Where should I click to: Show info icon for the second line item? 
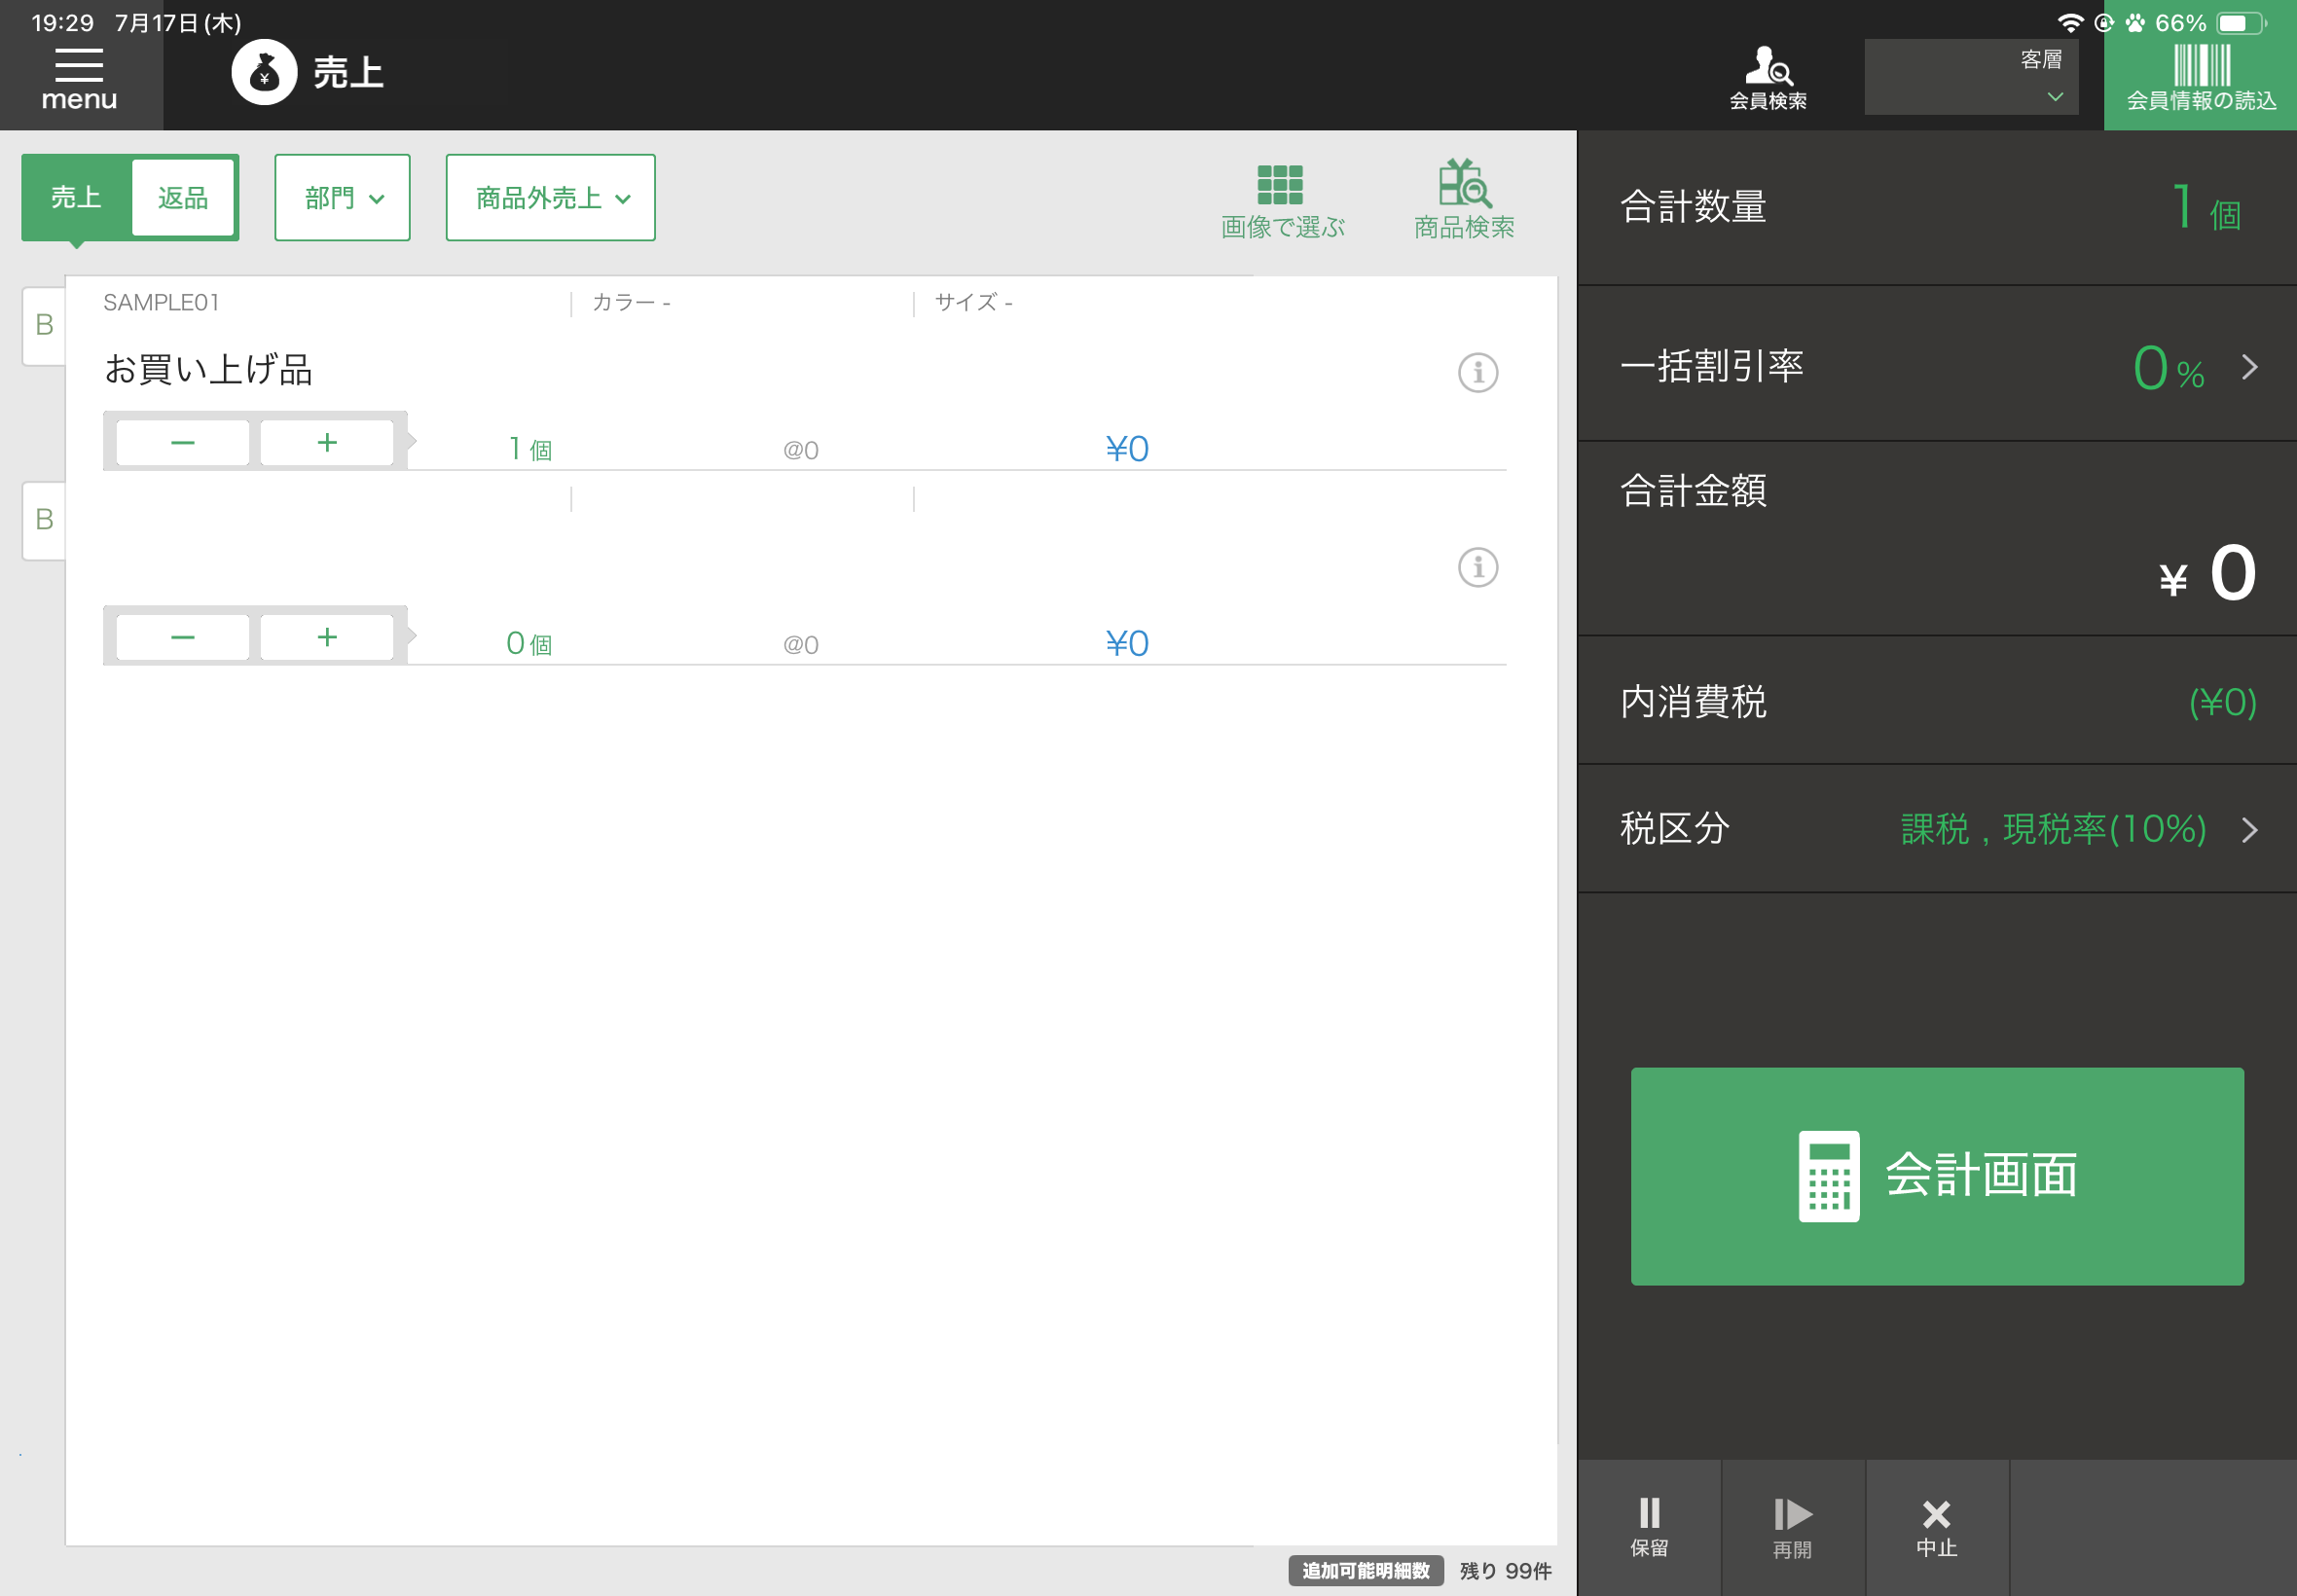tap(1477, 568)
